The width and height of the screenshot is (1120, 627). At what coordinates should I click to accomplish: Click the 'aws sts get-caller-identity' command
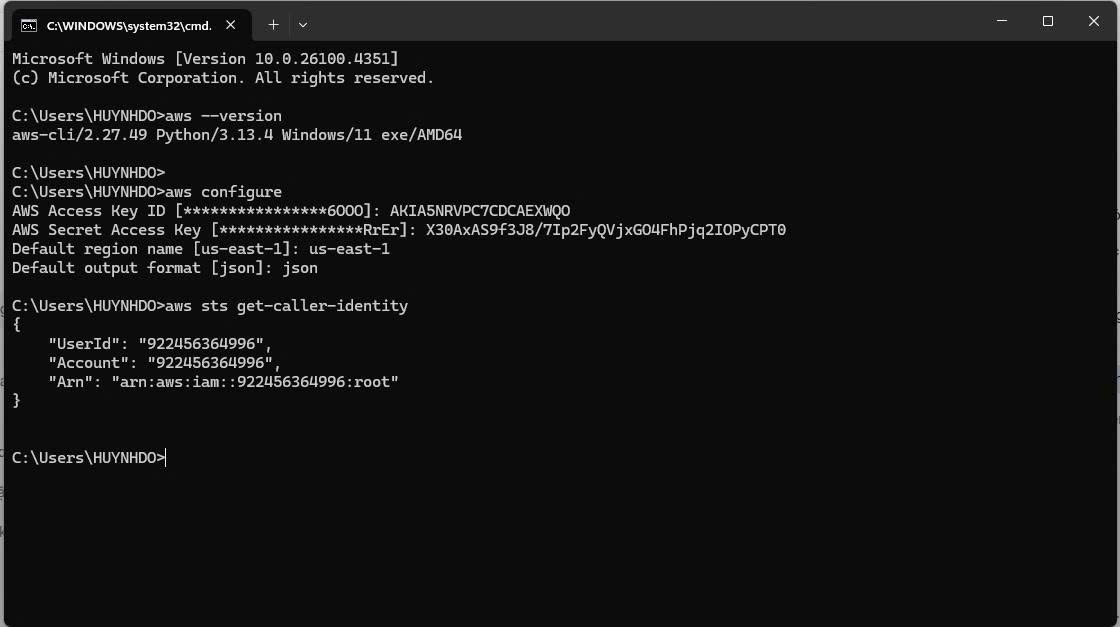point(287,306)
